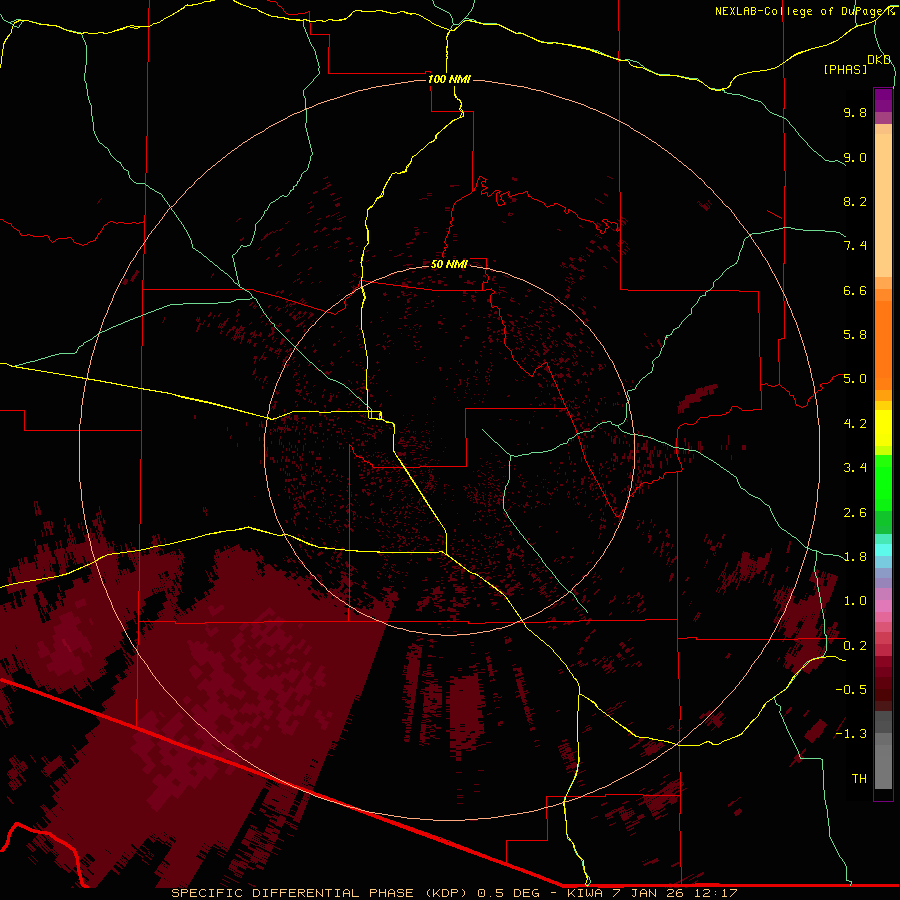Click the 8.2 value on the color scale
This screenshot has height=900, width=900.
[x=855, y=201]
